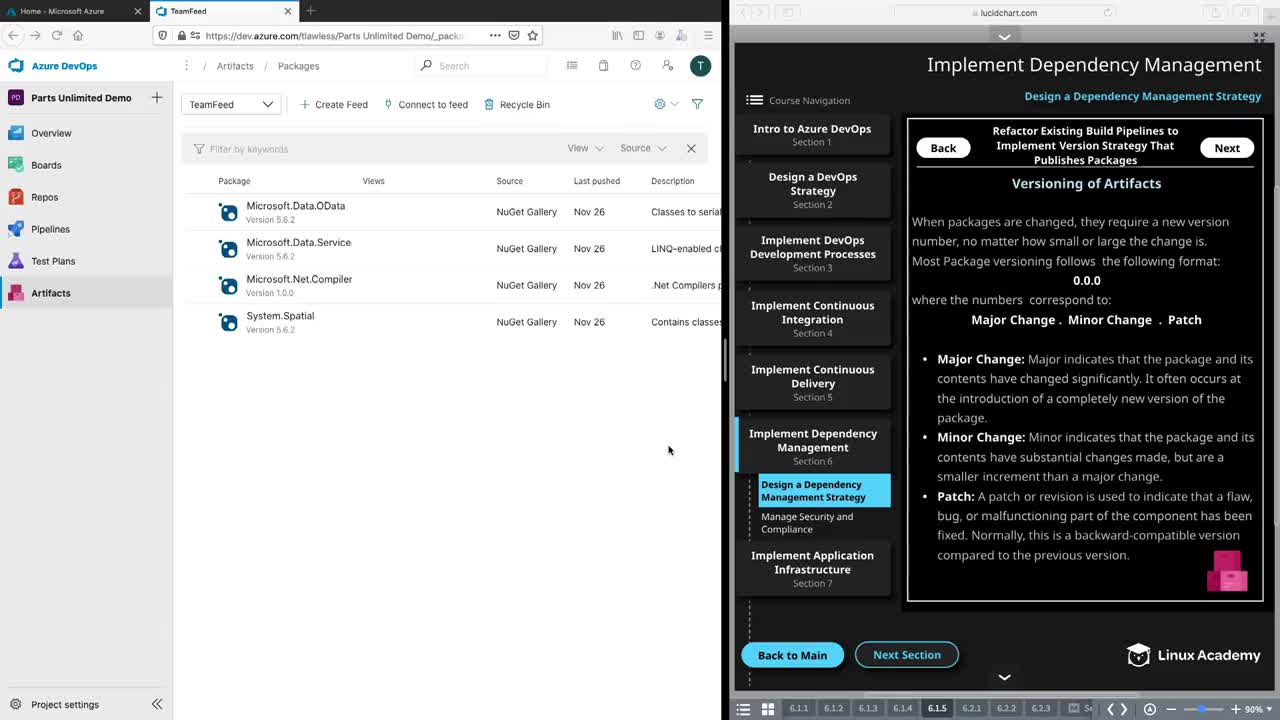Click Create Feed button
The image size is (1280, 720).
click(334, 104)
